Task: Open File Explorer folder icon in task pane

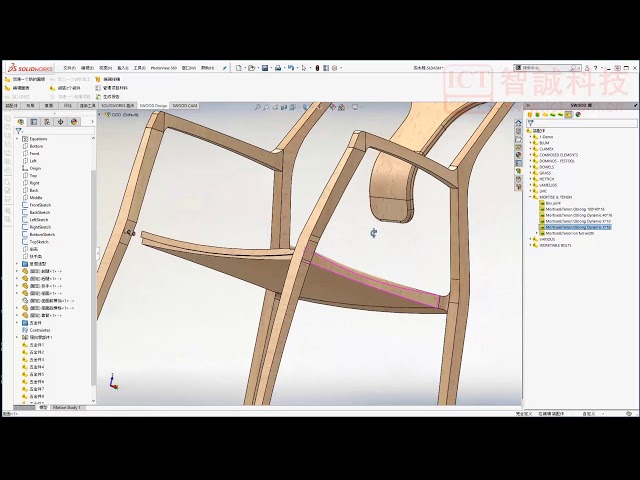Action: pos(518,139)
